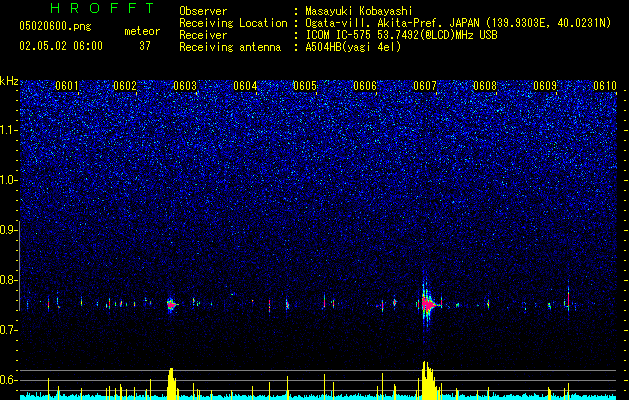
Task: Click the meteor count label
Action: (142, 31)
